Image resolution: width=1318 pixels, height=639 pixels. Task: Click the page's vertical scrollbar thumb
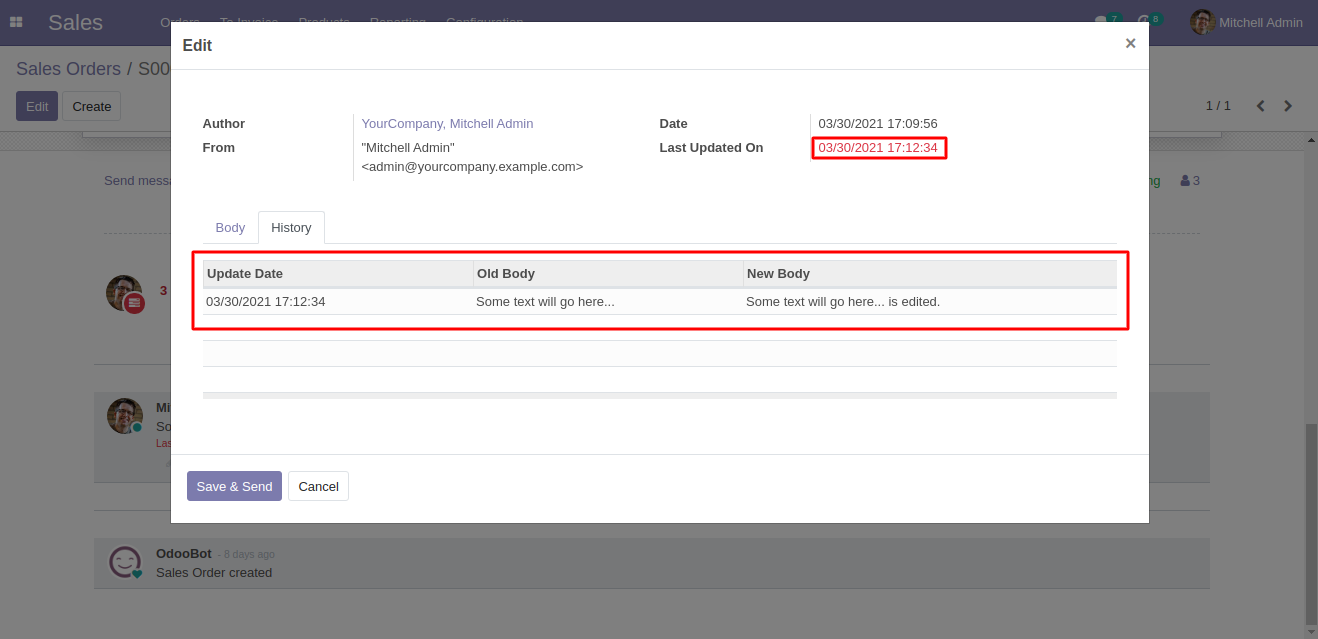tap(1310, 520)
